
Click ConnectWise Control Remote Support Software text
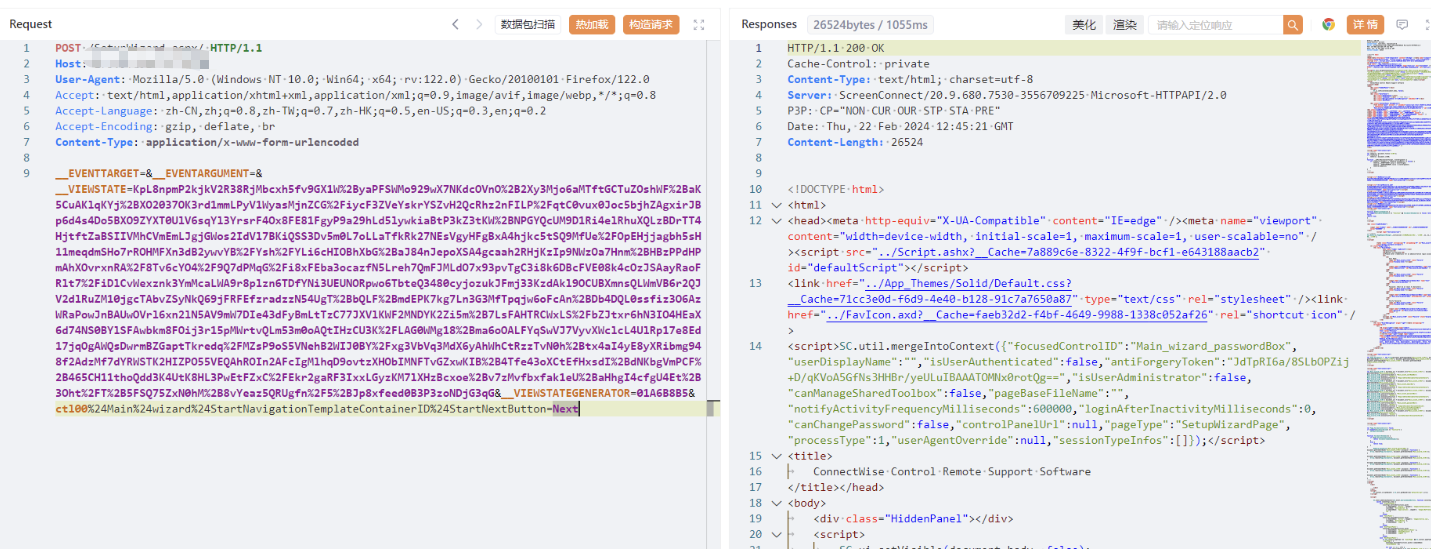click(951, 471)
